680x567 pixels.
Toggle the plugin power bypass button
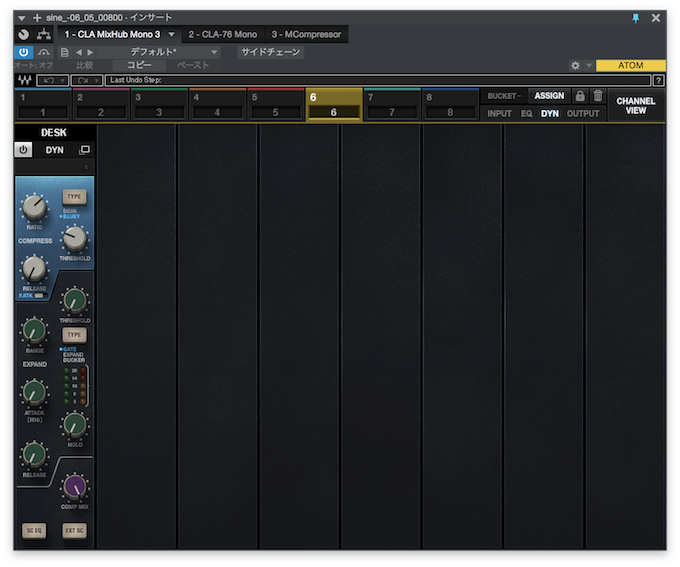click(23, 52)
